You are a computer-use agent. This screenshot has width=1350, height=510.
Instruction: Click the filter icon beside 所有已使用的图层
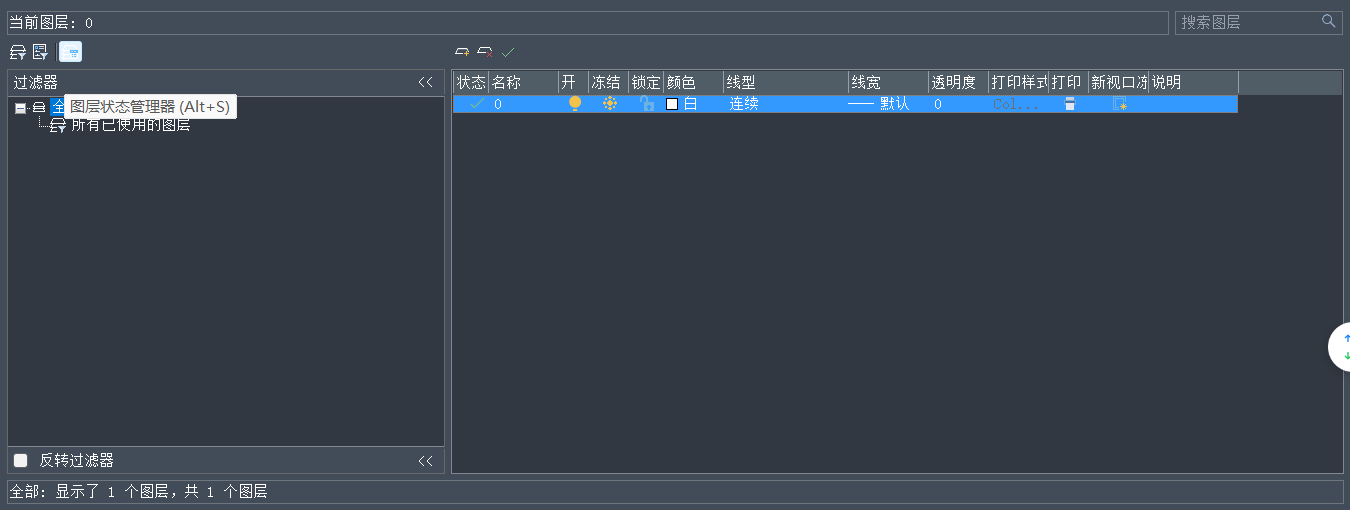point(58,125)
